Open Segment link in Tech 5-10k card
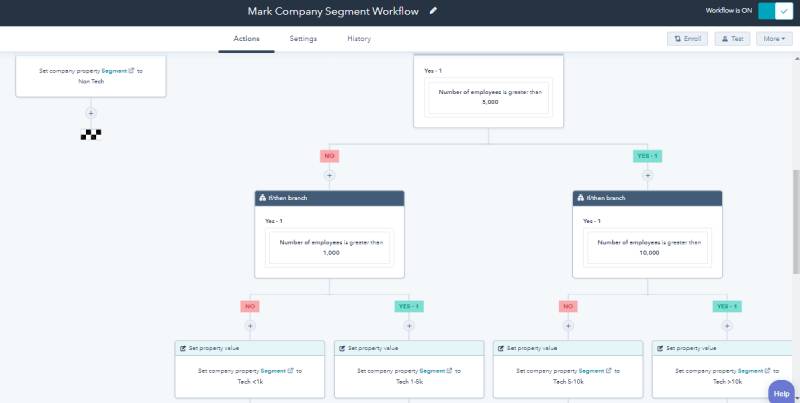The height and width of the screenshot is (403, 800). pos(595,371)
